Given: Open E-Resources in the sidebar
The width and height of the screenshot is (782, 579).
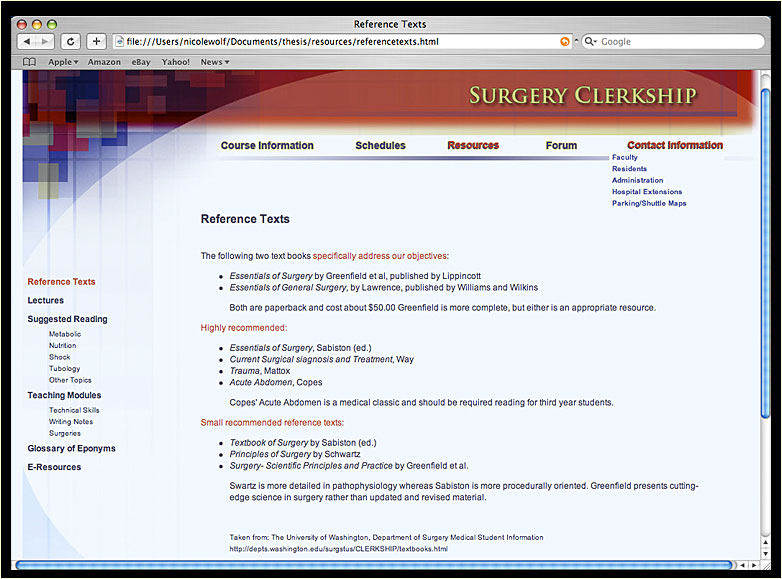Looking at the screenshot, I should pyautogui.click(x=54, y=467).
